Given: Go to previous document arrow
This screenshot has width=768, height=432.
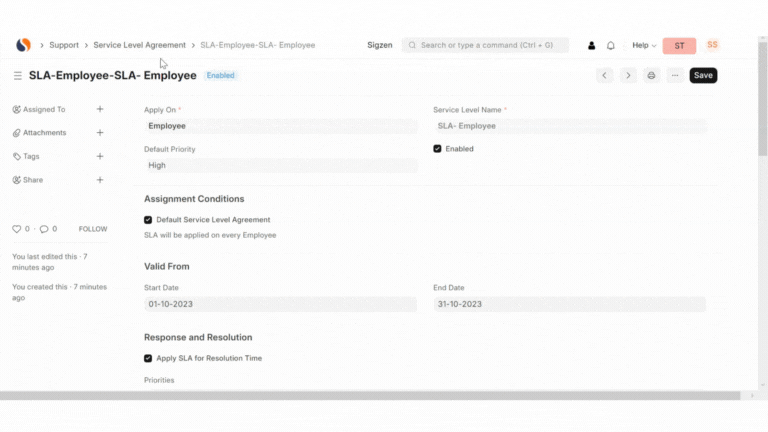Looking at the screenshot, I should tap(604, 75).
